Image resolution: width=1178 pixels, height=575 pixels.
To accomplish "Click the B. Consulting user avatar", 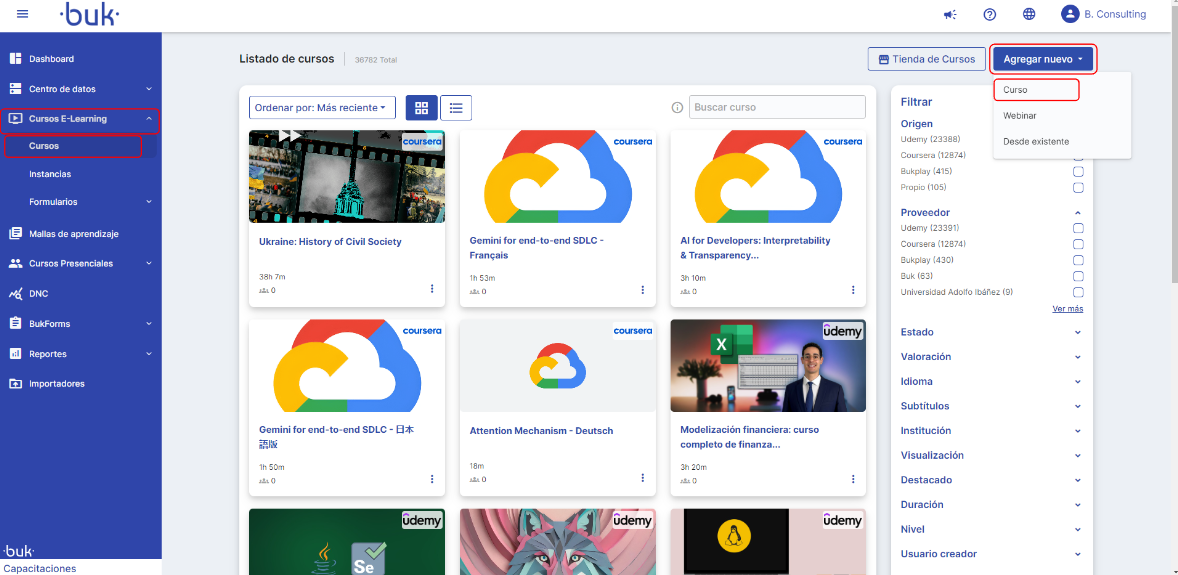I will point(1070,14).
